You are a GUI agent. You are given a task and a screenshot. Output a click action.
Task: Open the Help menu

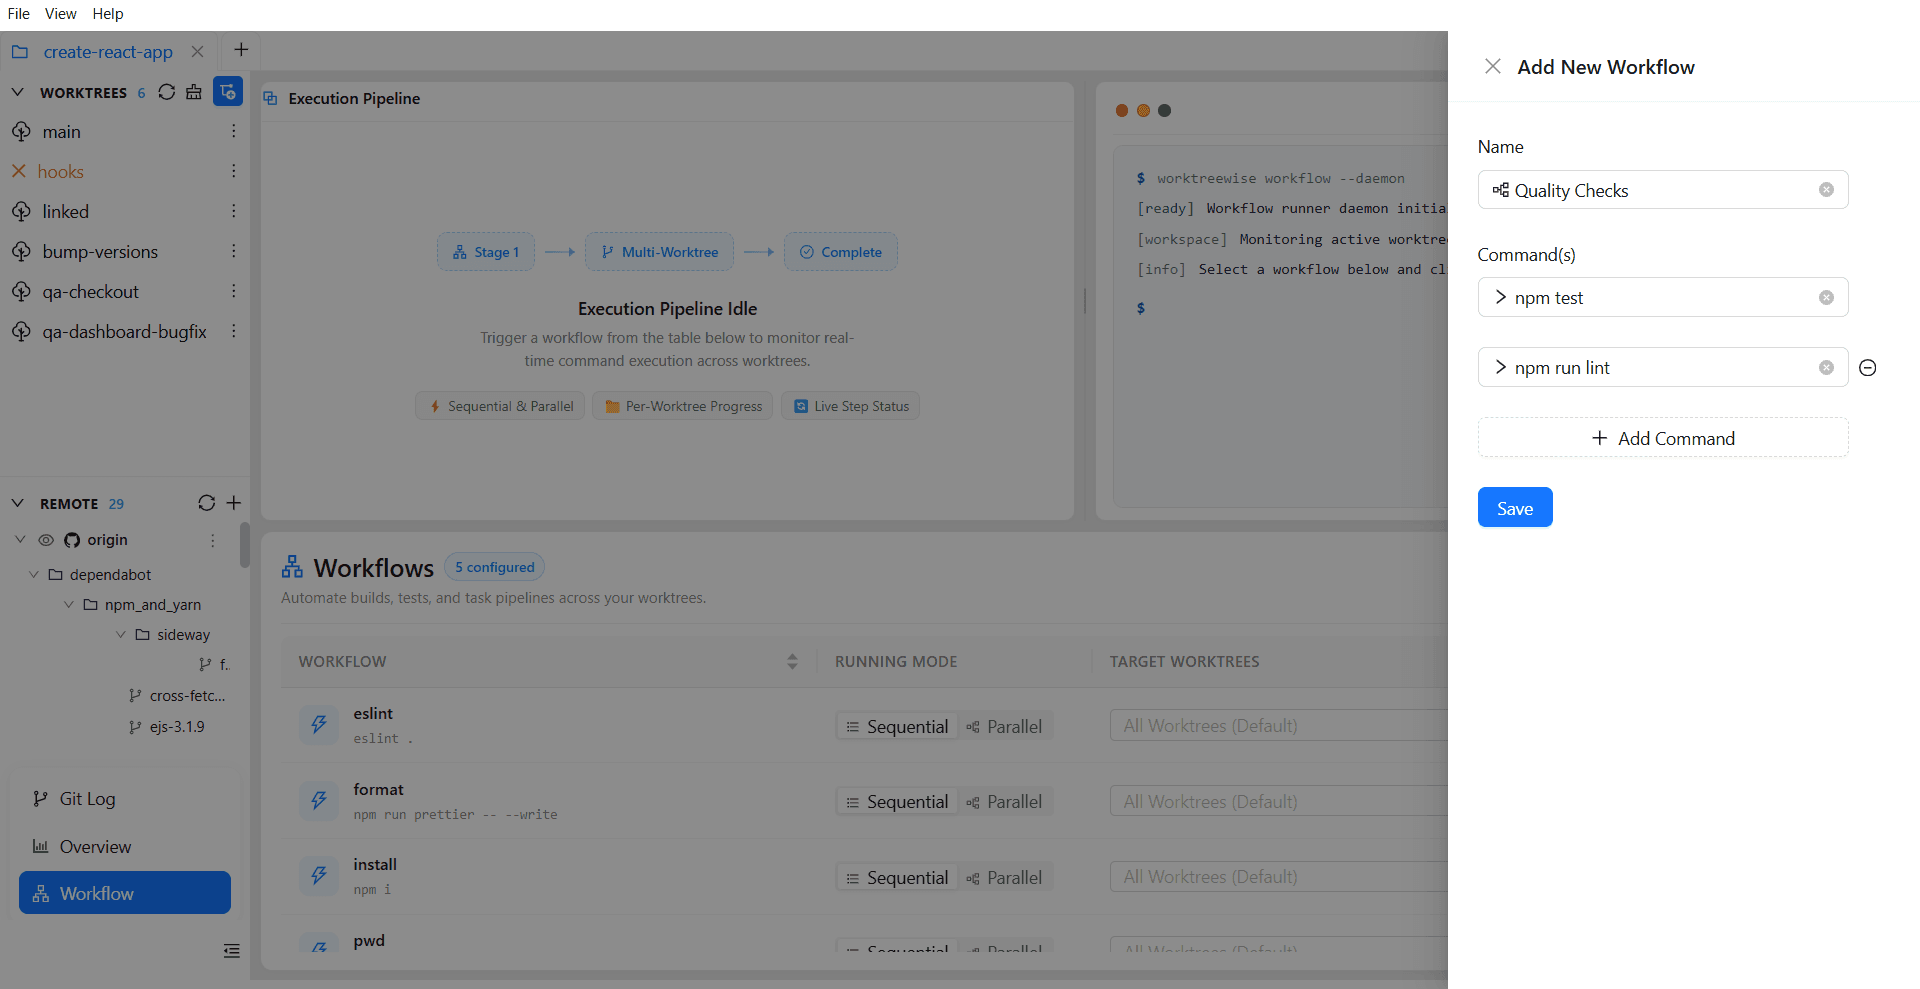(x=108, y=14)
